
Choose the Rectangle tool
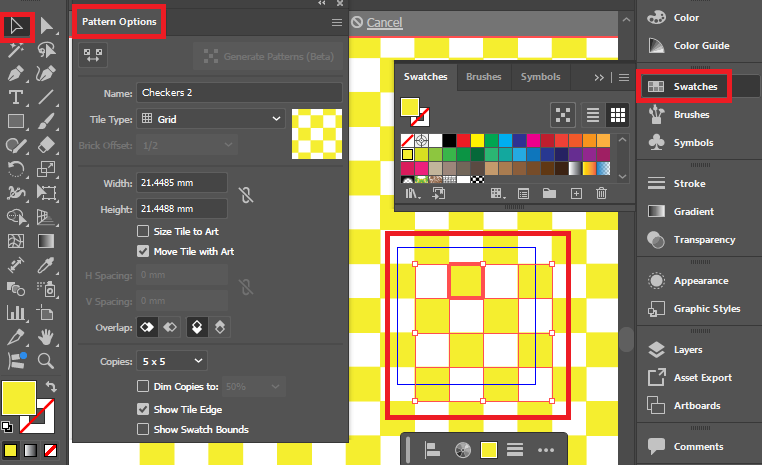click(16, 121)
